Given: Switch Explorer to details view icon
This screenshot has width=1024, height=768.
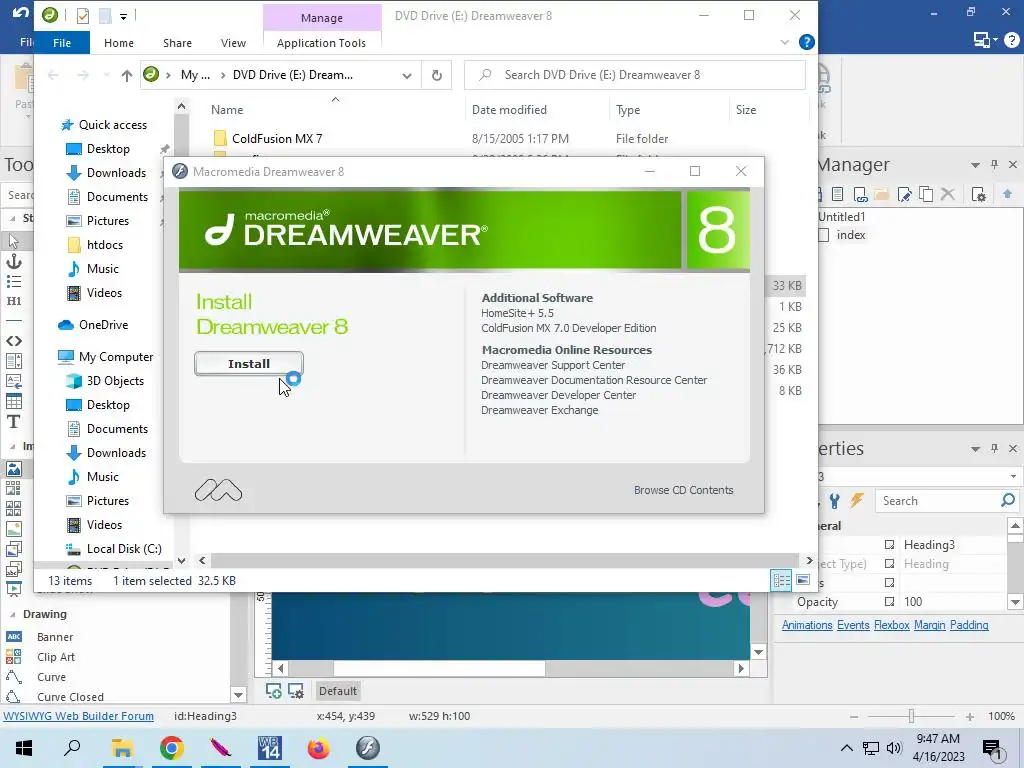Looking at the screenshot, I should [781, 580].
